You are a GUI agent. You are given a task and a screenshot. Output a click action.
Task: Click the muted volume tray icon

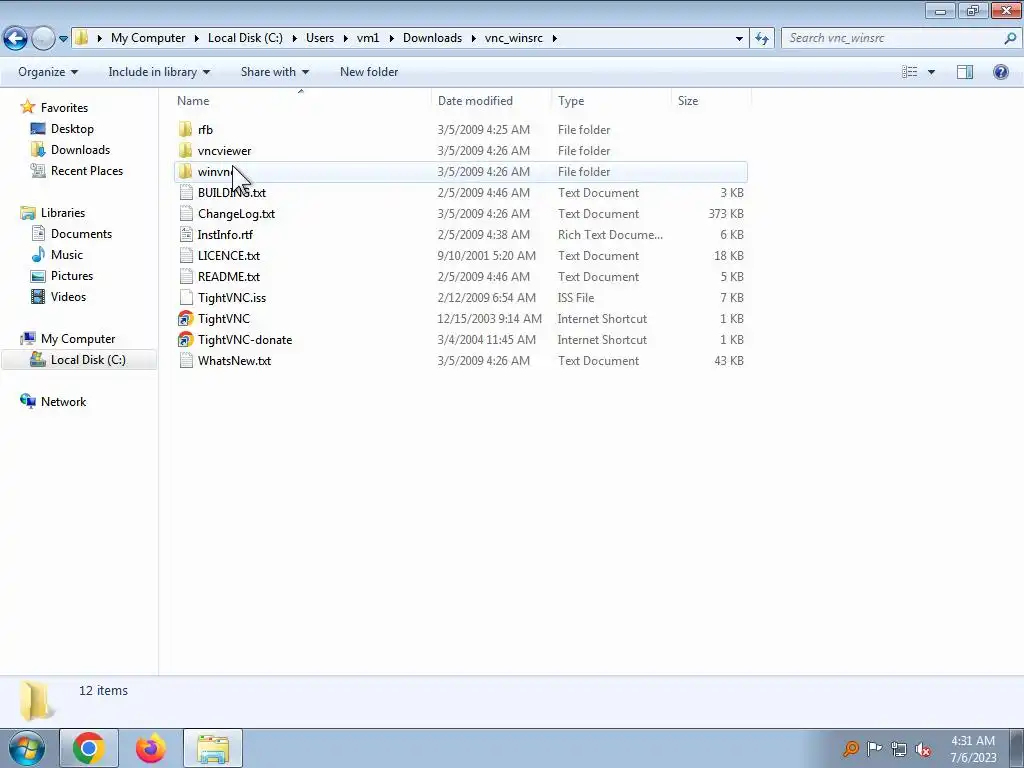[923, 749]
